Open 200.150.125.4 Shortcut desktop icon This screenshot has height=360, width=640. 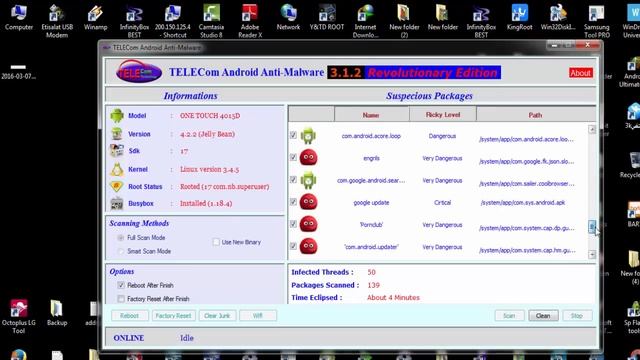point(173,21)
